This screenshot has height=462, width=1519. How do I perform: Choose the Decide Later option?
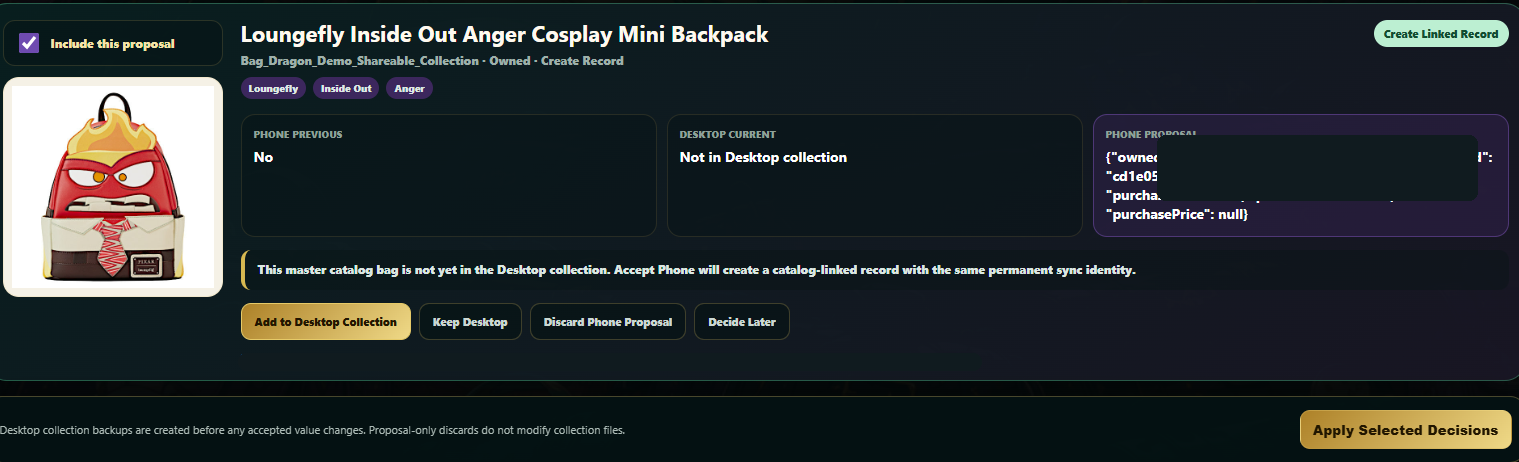742,322
